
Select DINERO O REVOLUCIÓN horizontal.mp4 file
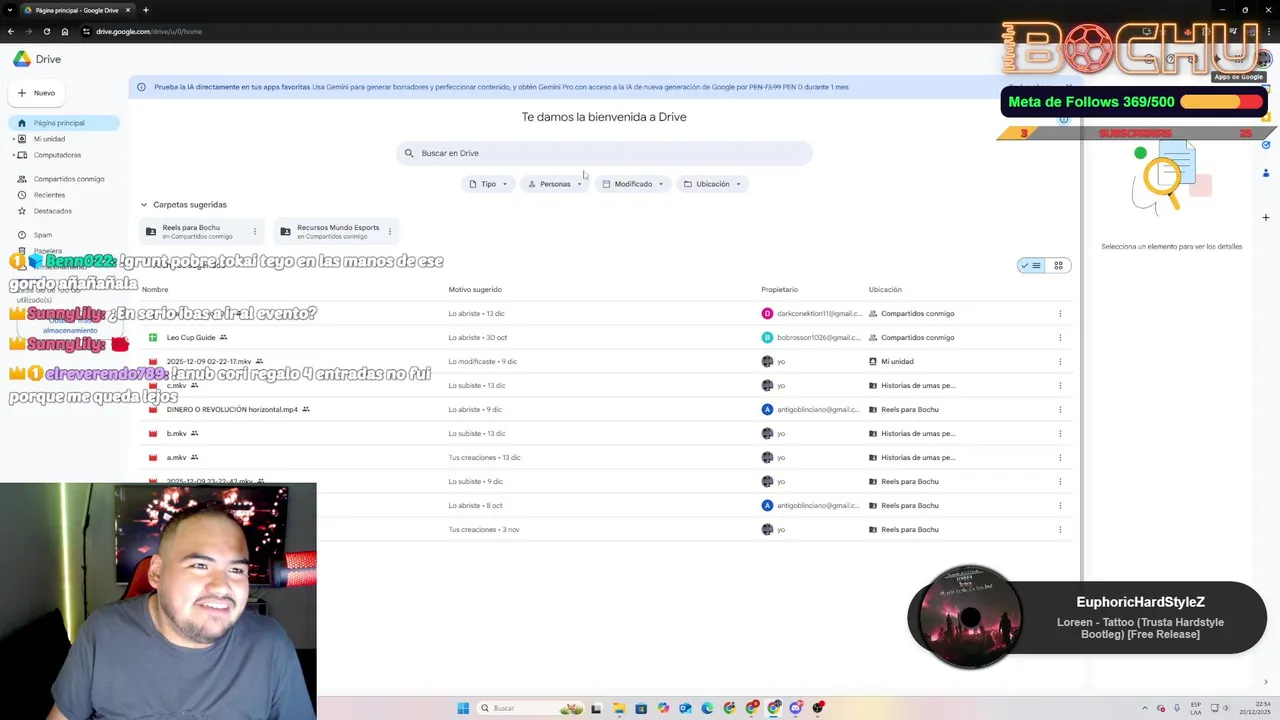pyautogui.click(x=605, y=410)
